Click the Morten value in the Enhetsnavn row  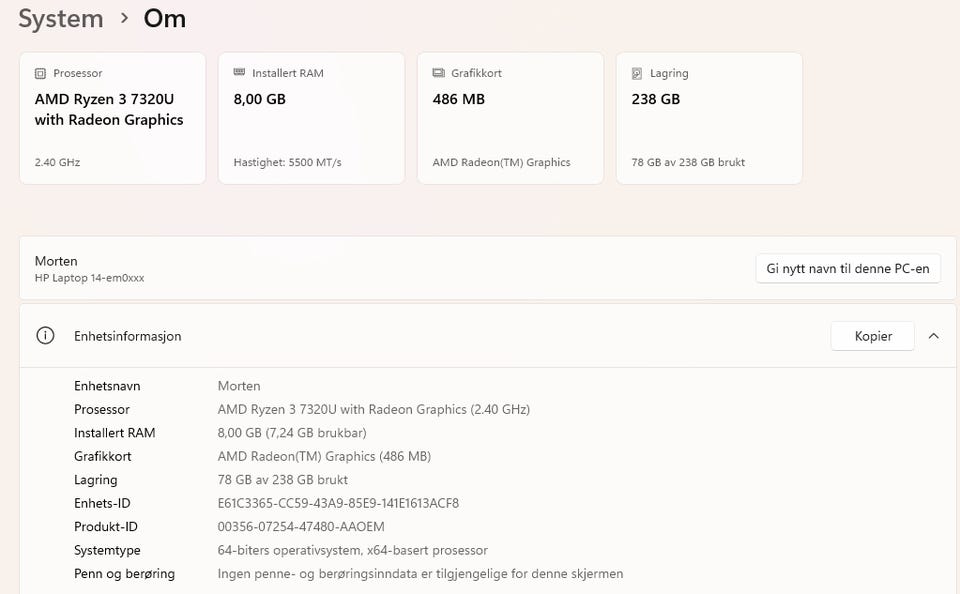[239, 386]
